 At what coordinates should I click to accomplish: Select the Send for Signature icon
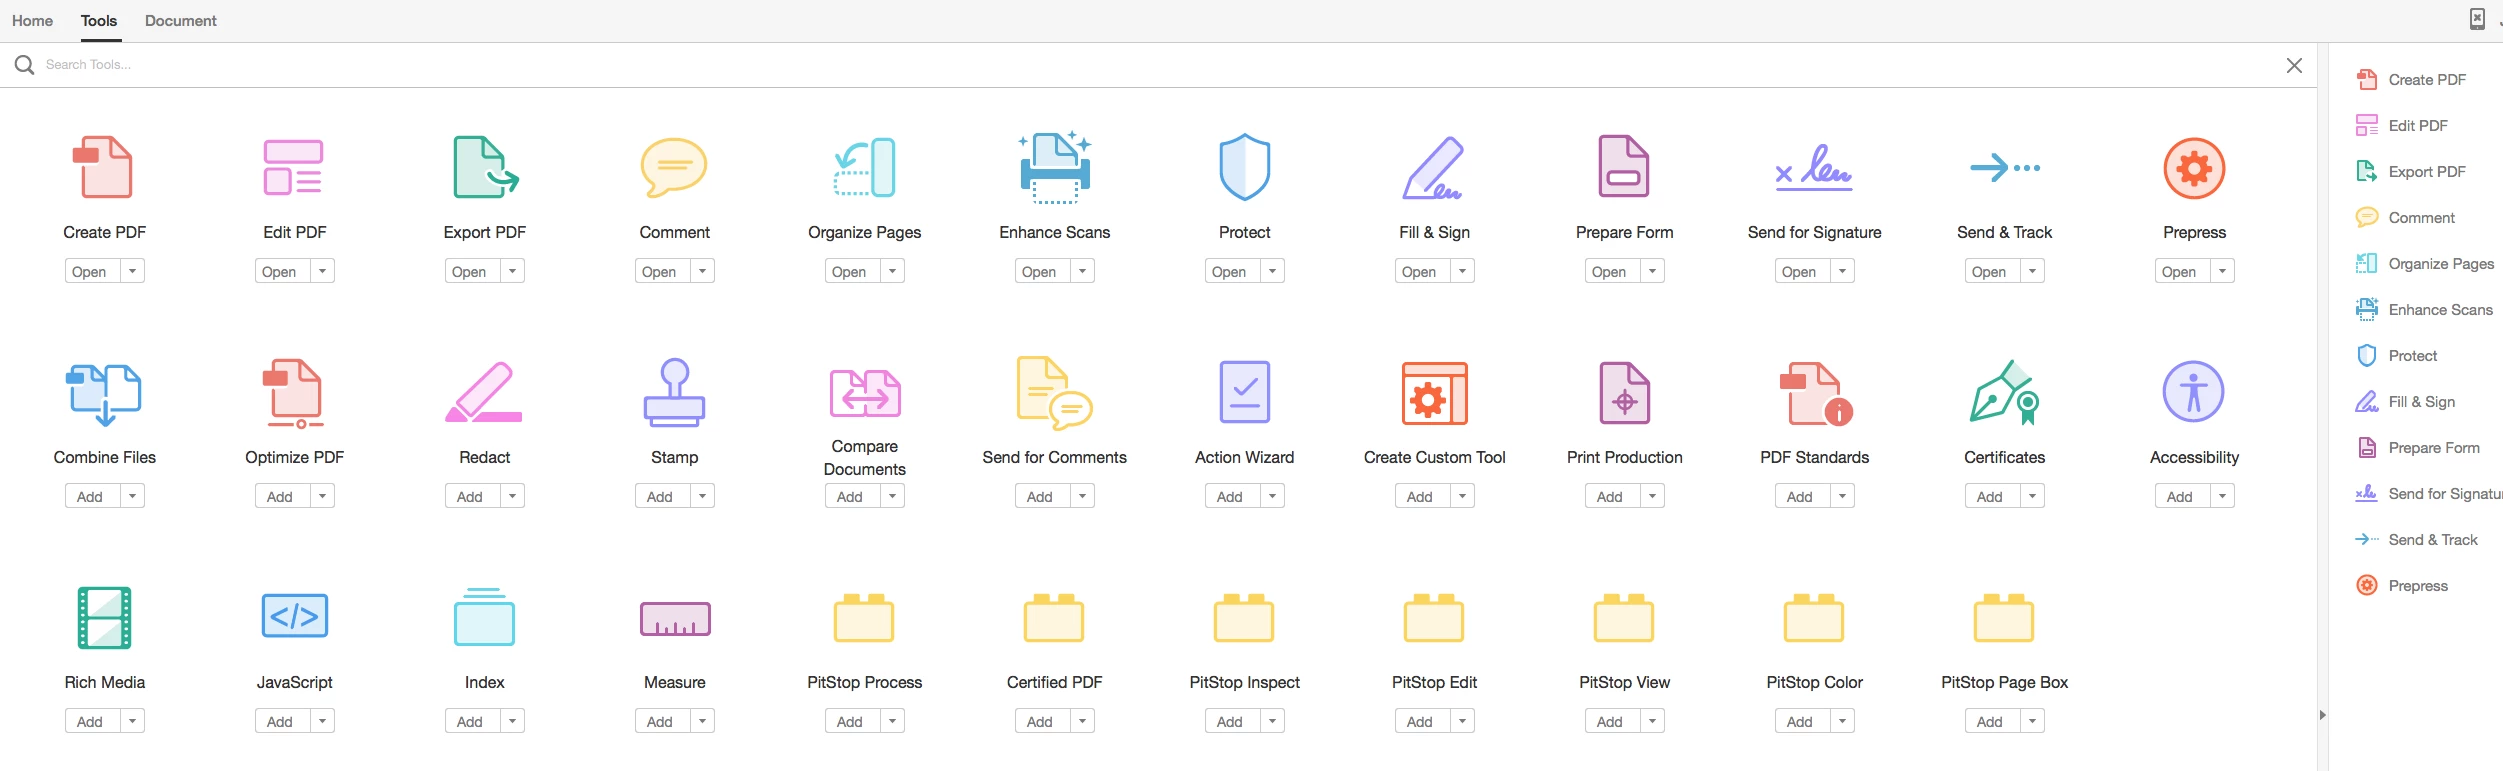pyautogui.click(x=1814, y=168)
